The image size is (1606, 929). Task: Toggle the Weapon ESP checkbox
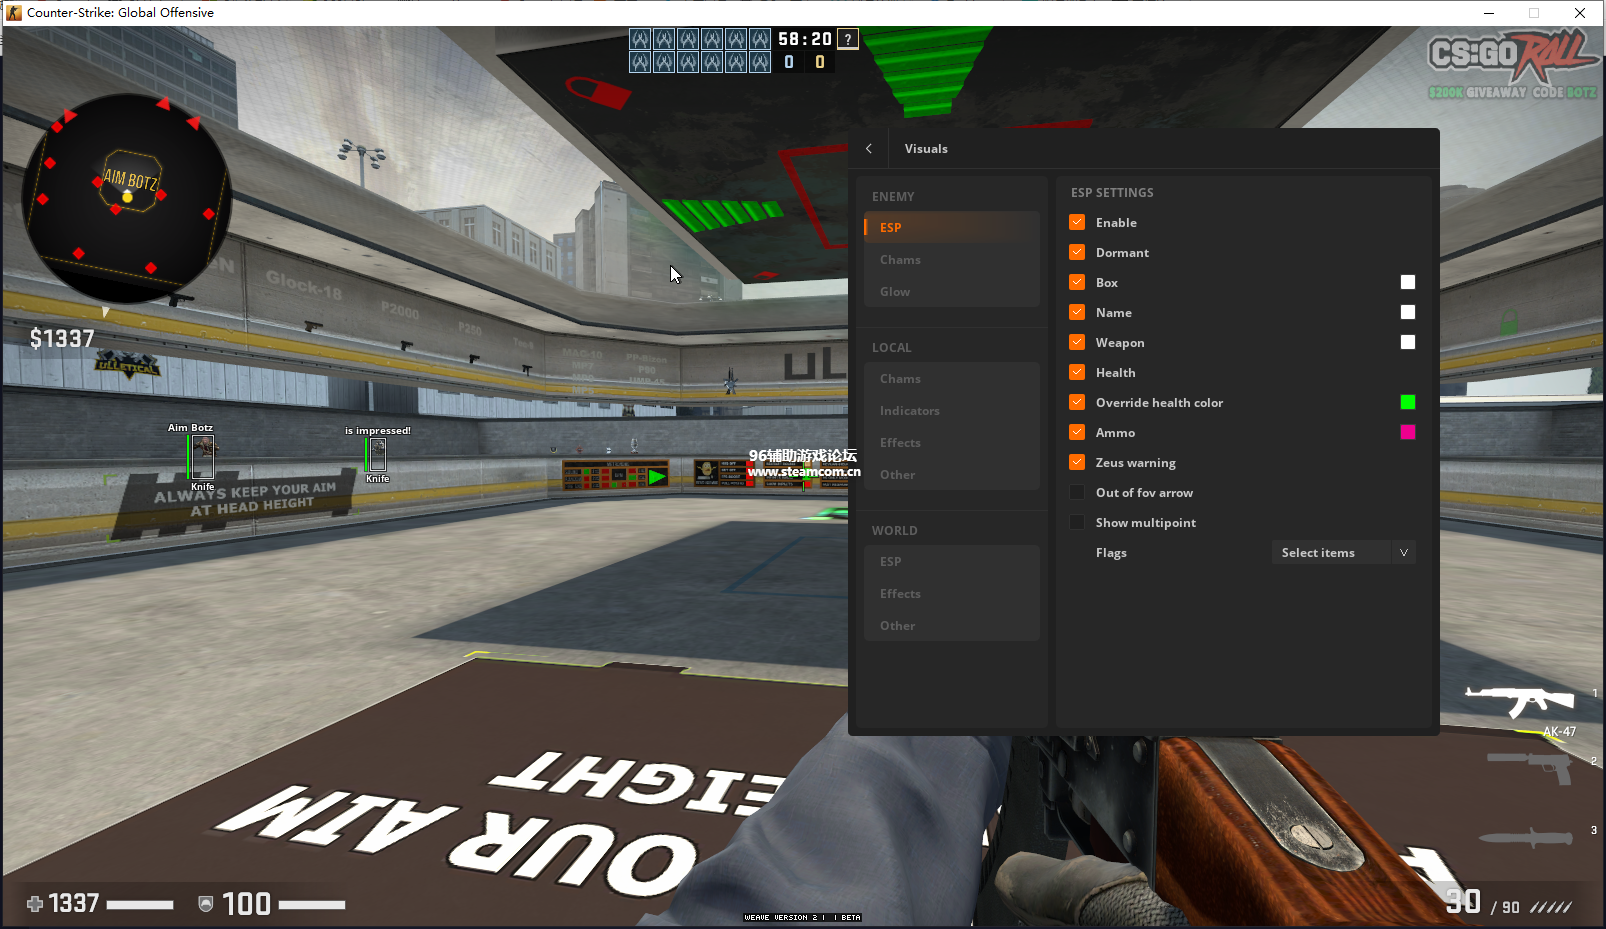(1077, 342)
